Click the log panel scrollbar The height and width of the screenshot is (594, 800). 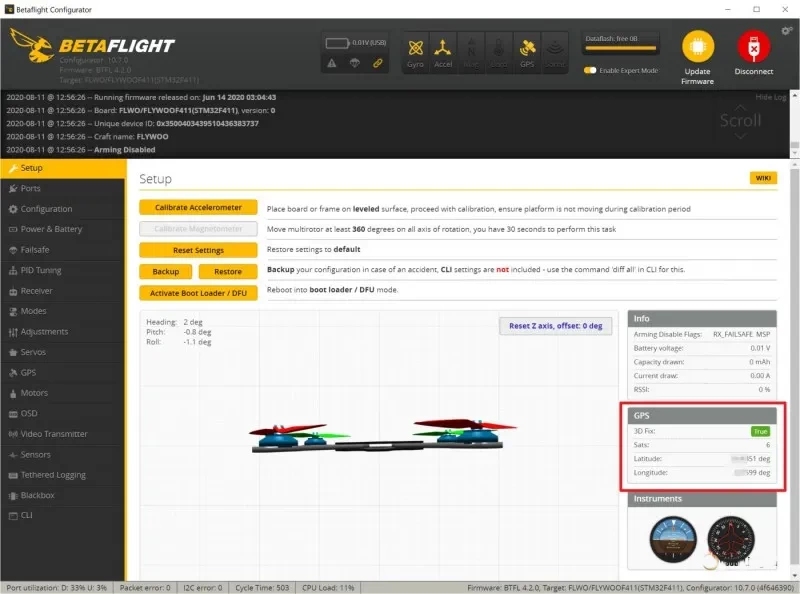[x=794, y=124]
